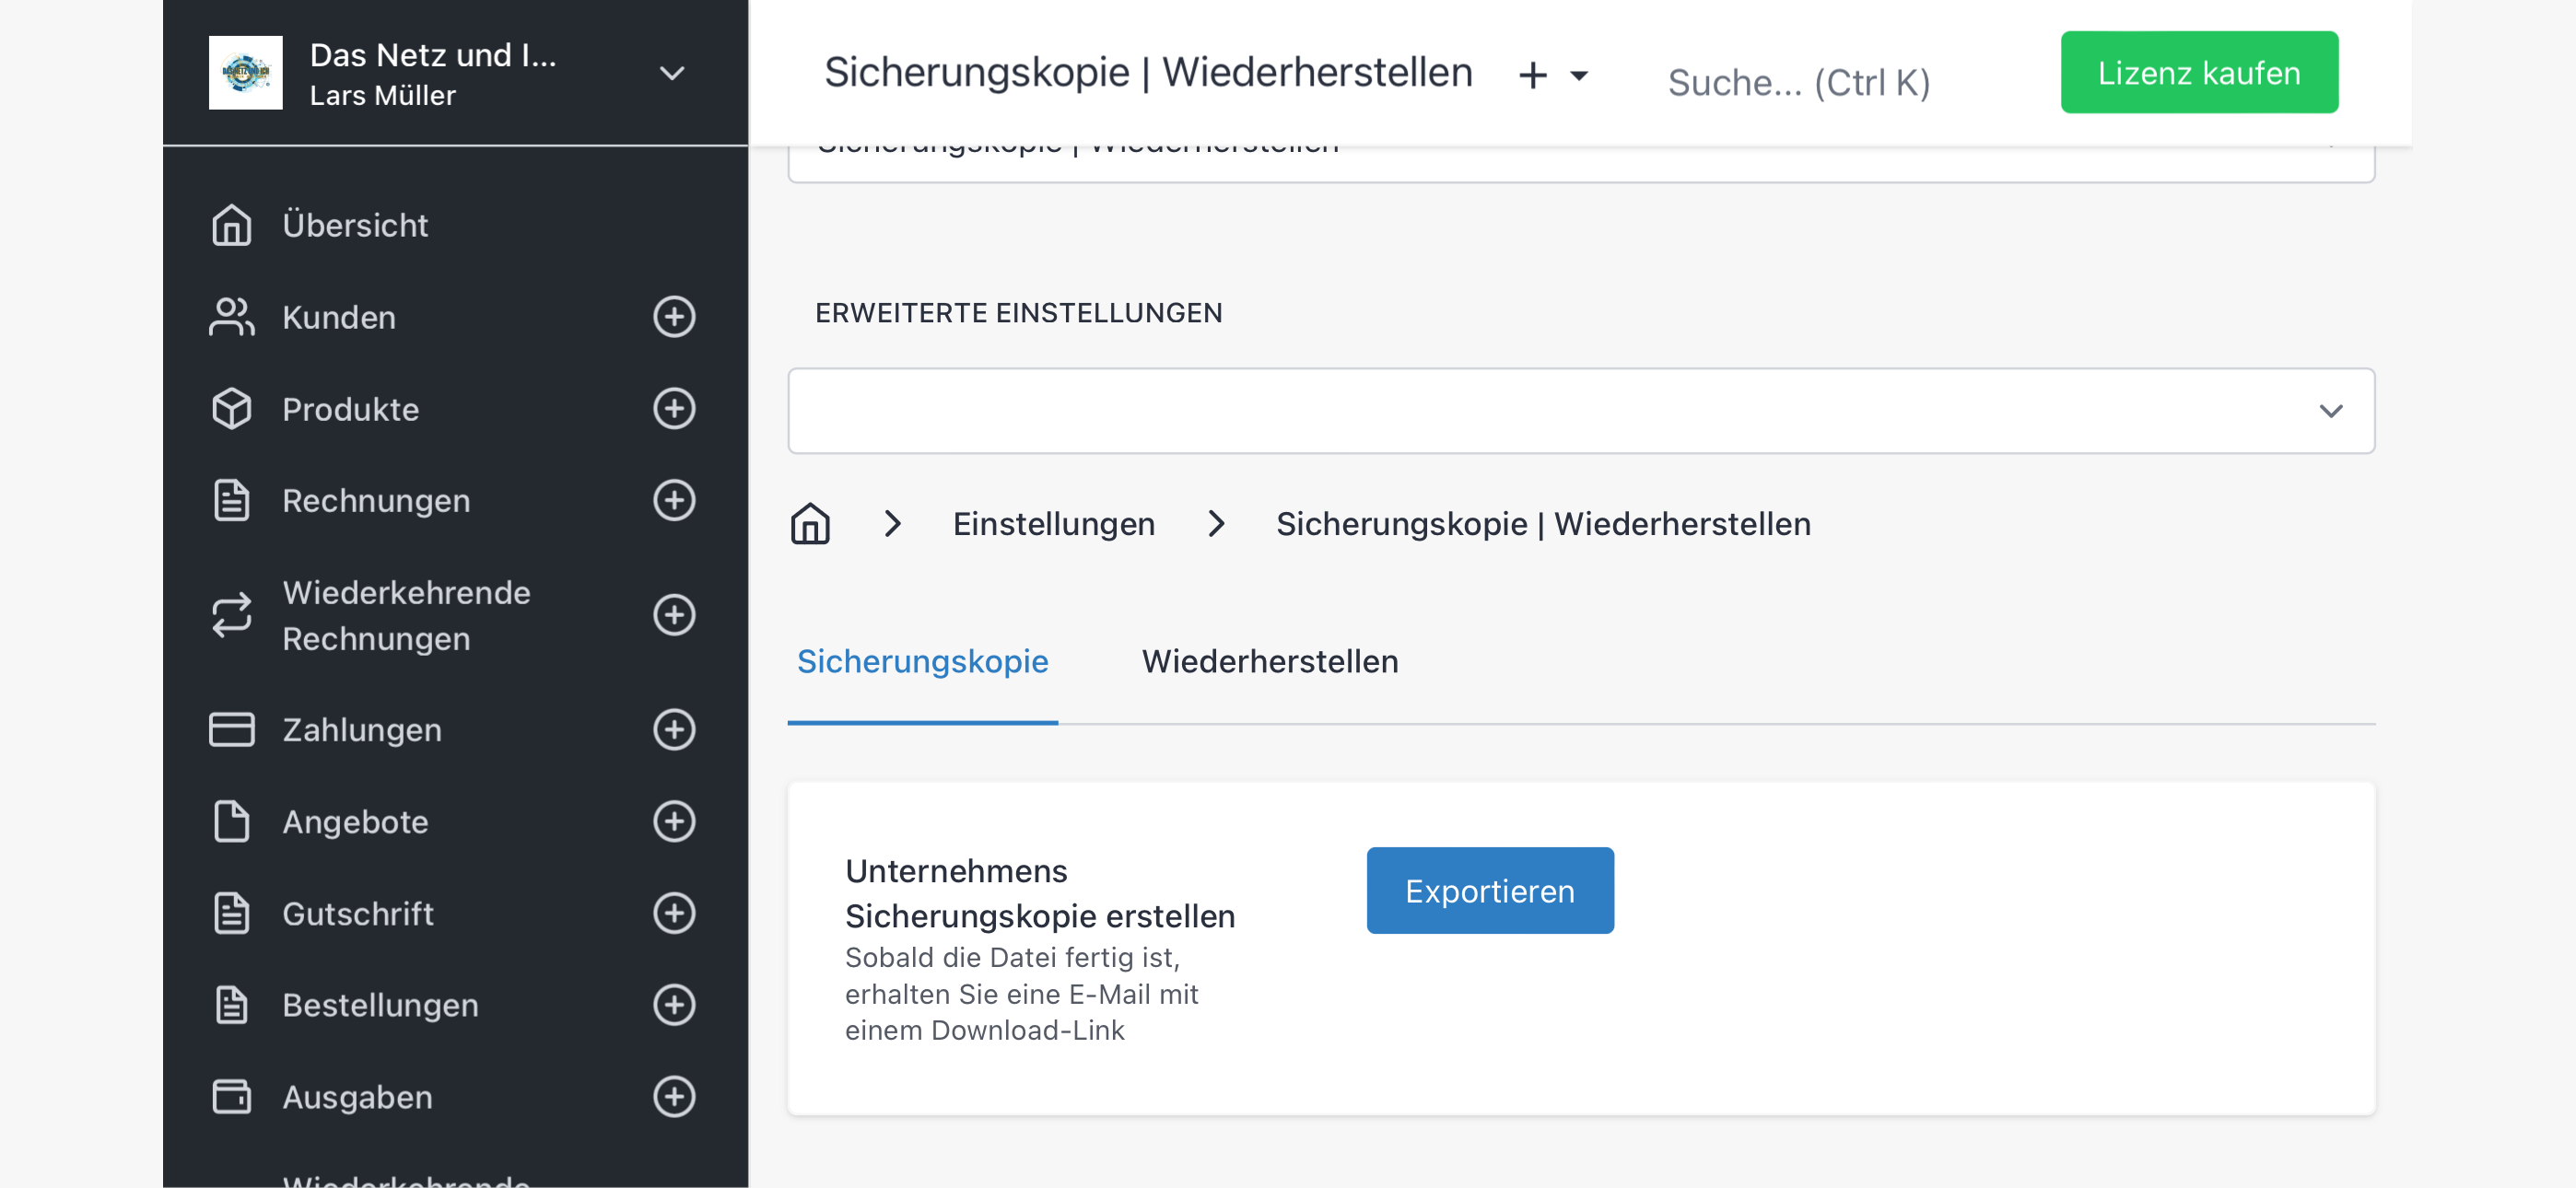The height and width of the screenshot is (1188, 2576).
Task: Open the quick-add dropdown caret in header
Action: click(1579, 75)
